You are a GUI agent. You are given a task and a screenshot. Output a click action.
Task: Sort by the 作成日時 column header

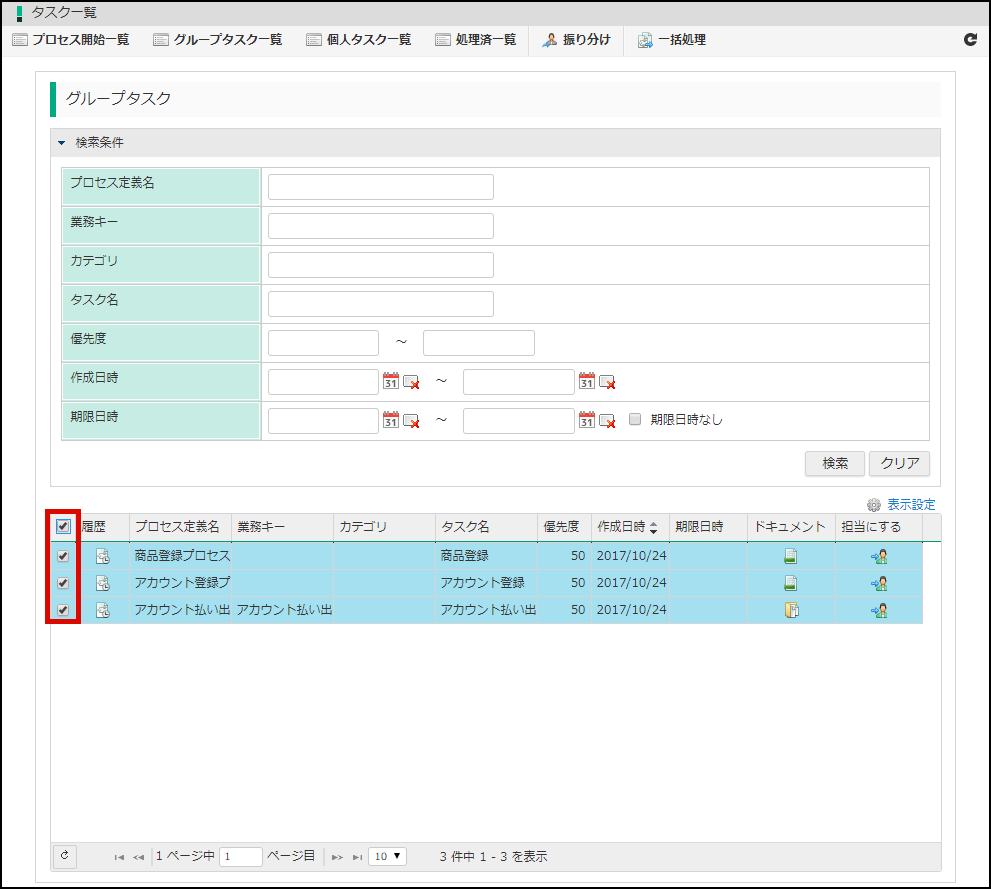(x=627, y=527)
